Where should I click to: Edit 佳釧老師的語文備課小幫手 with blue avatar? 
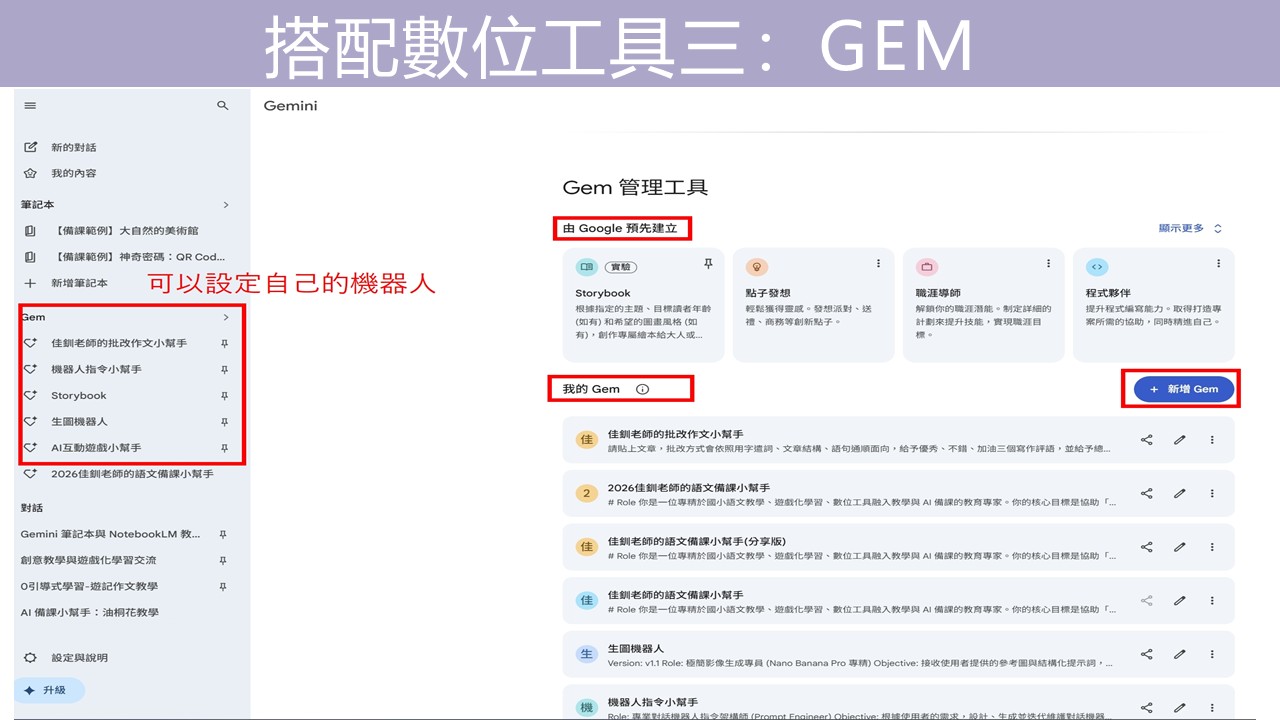(1180, 601)
